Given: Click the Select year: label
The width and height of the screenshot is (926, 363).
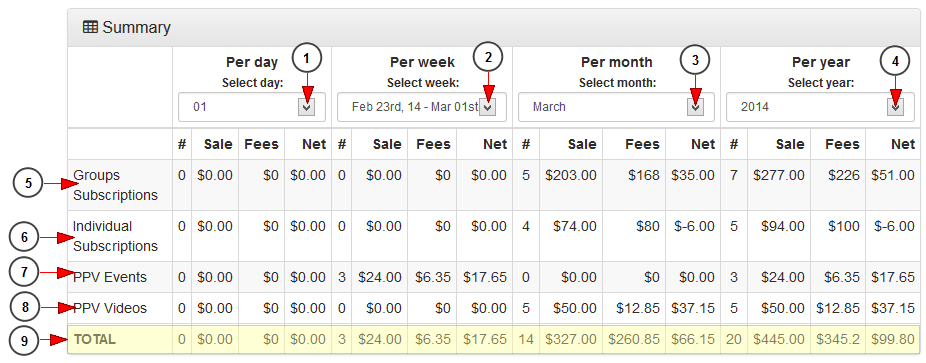Looking at the screenshot, I should coord(821,83).
